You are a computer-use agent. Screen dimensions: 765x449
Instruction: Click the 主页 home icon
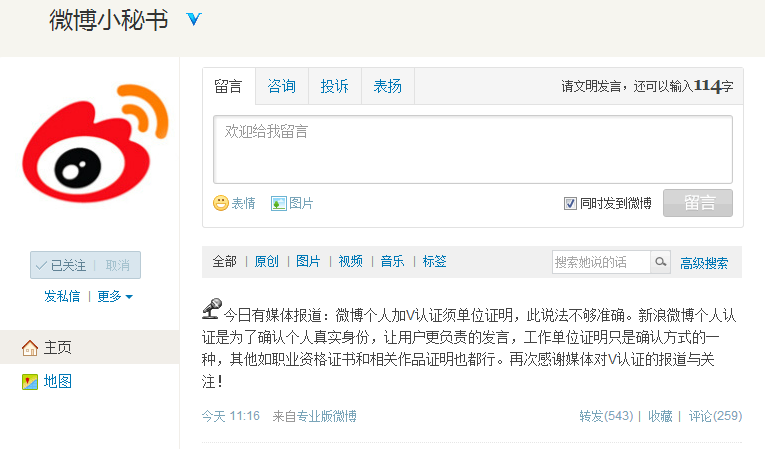[x=30, y=347]
